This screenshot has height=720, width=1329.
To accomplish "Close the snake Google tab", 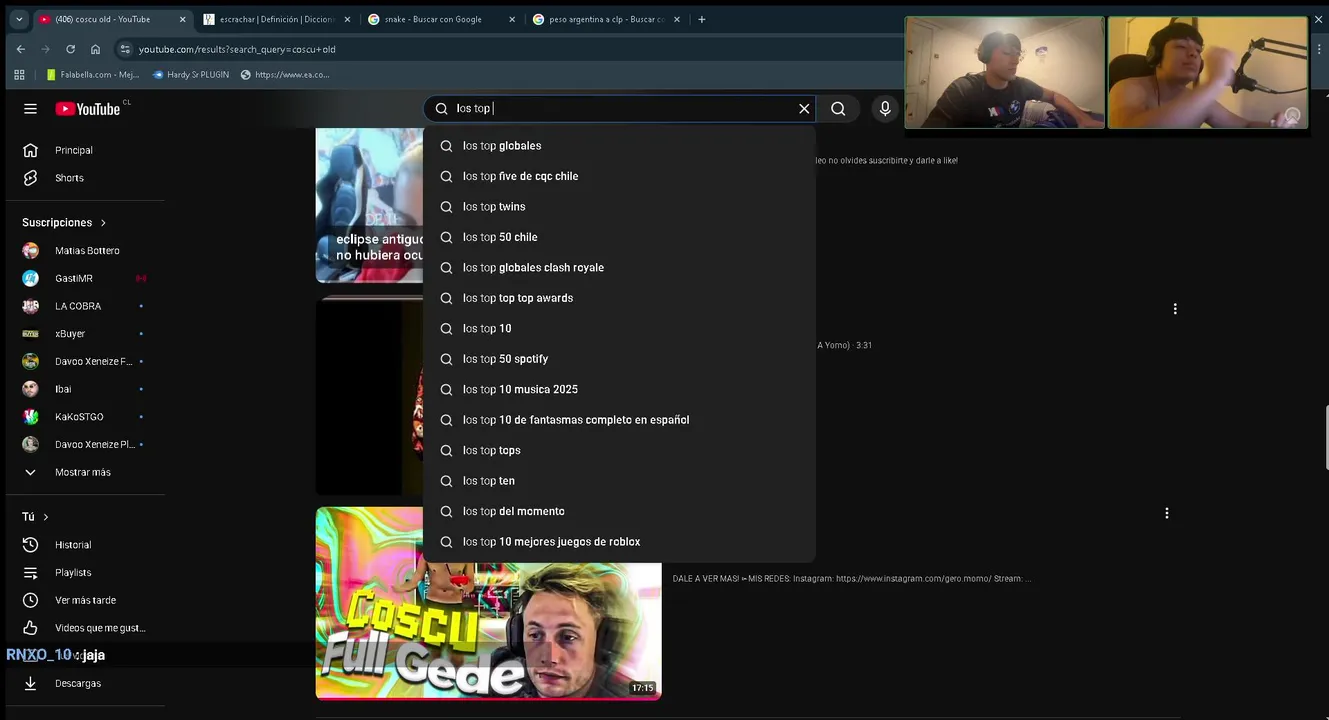I will [512, 19].
